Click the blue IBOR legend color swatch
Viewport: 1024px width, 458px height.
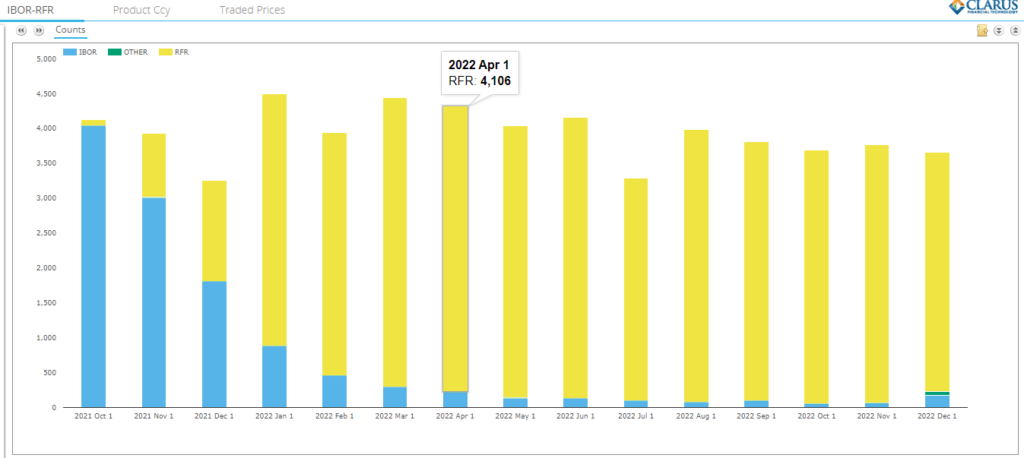click(69, 52)
